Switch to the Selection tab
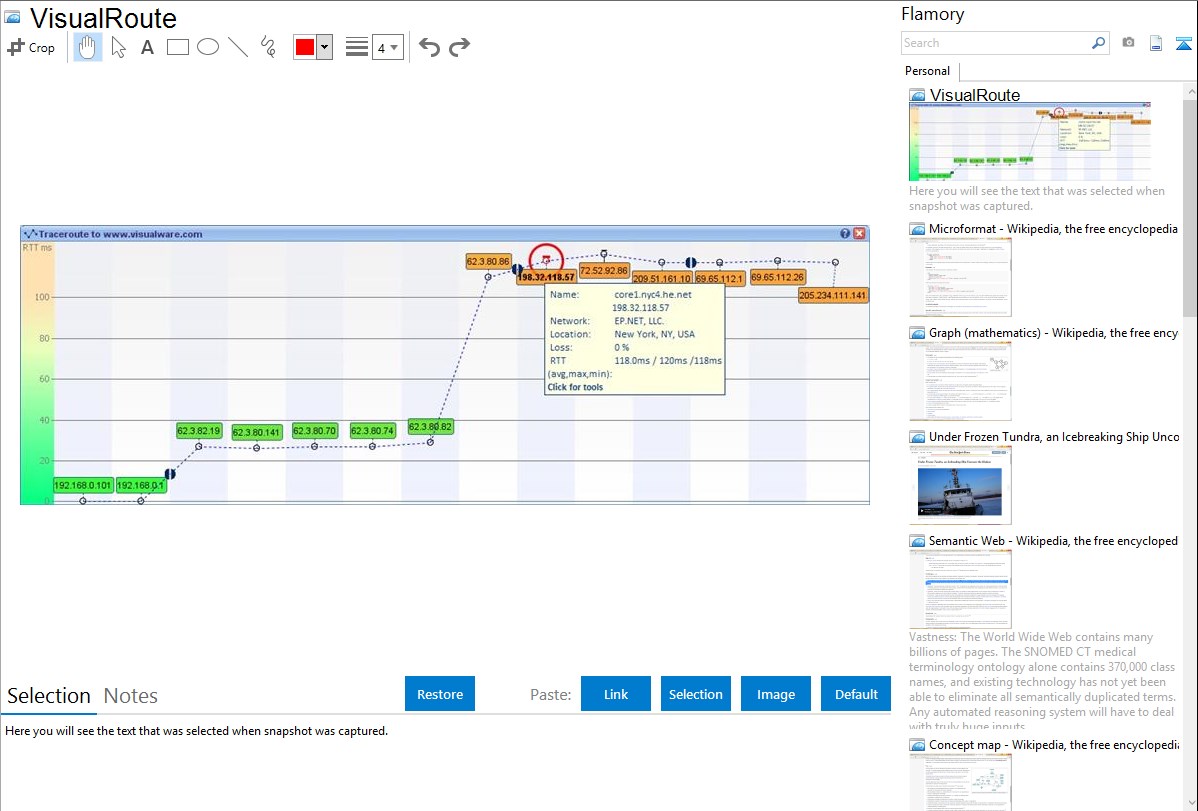 click(49, 696)
